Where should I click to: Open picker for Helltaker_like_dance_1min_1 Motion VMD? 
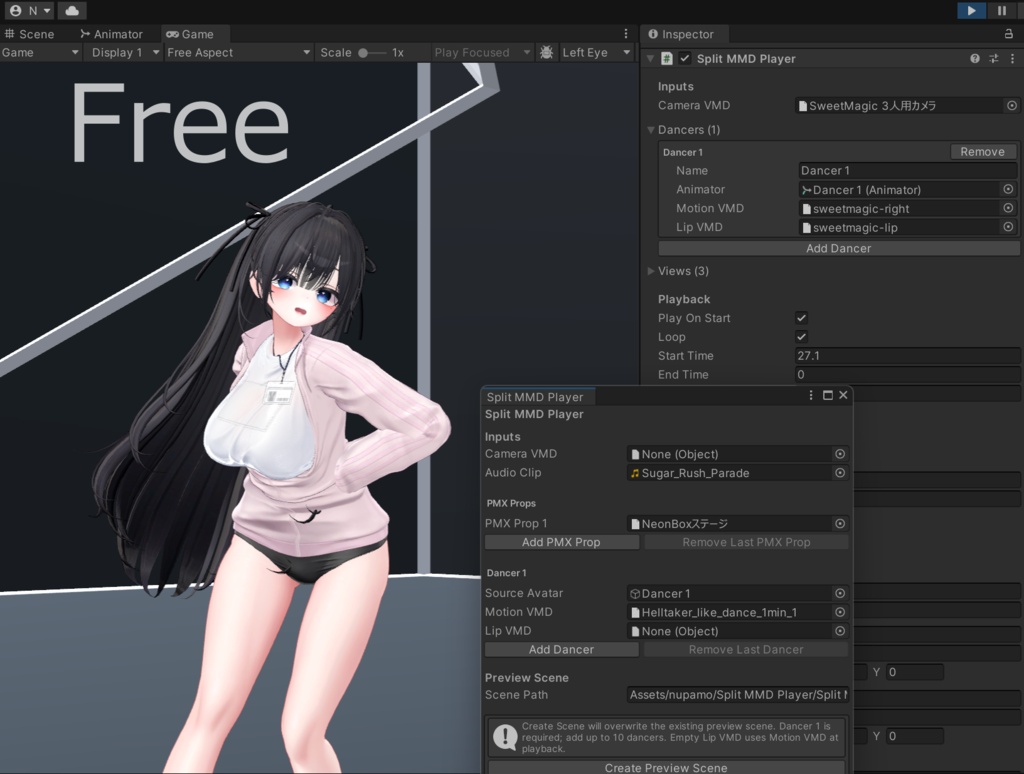pos(840,612)
